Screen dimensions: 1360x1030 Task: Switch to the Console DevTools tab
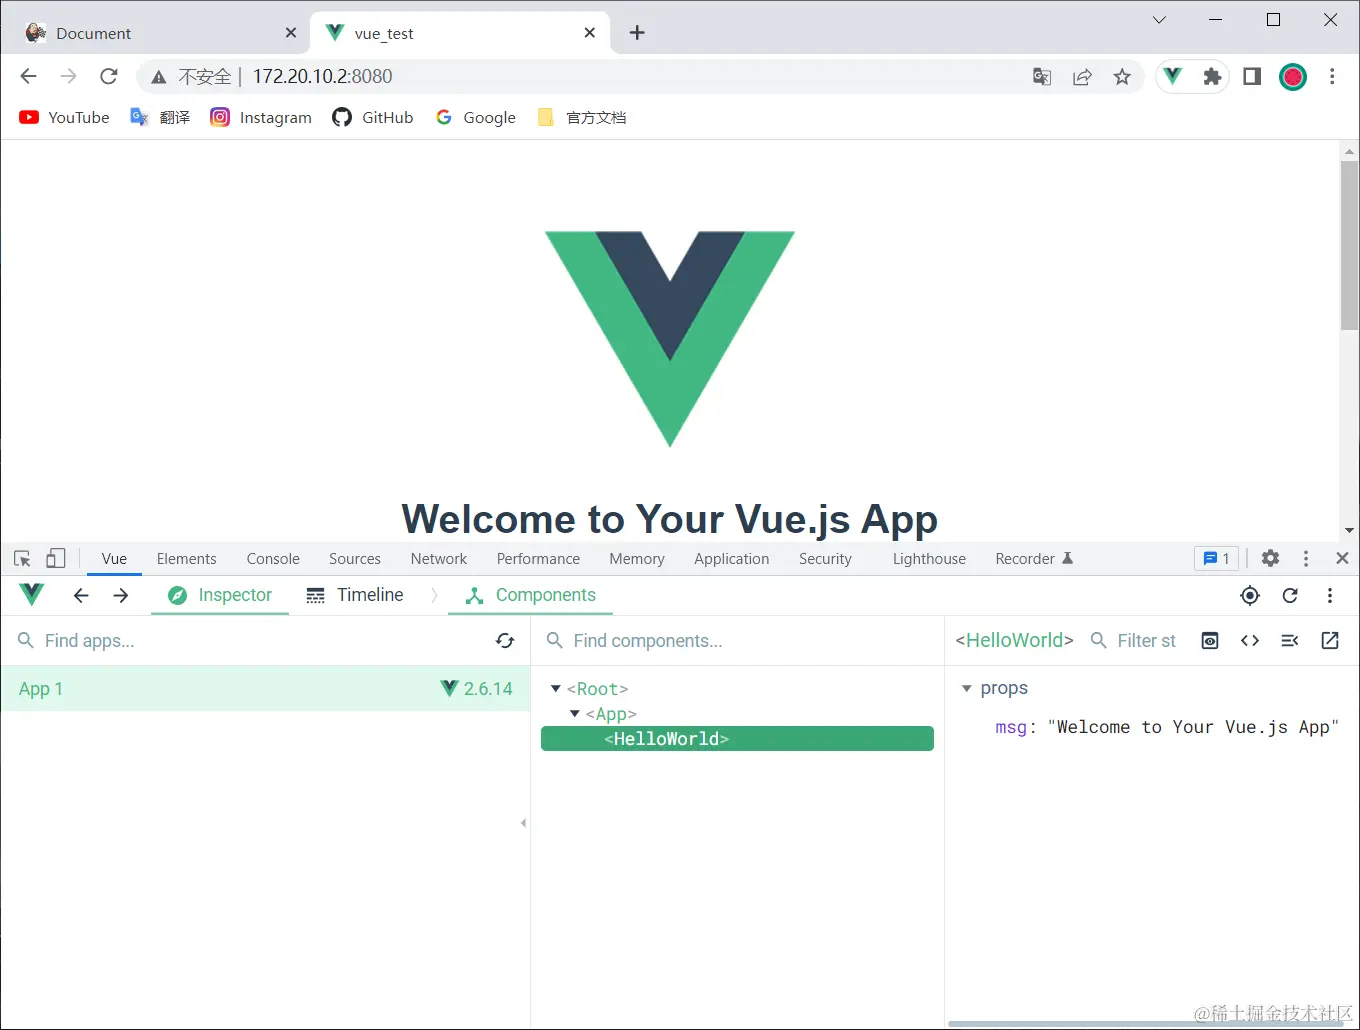[273, 558]
